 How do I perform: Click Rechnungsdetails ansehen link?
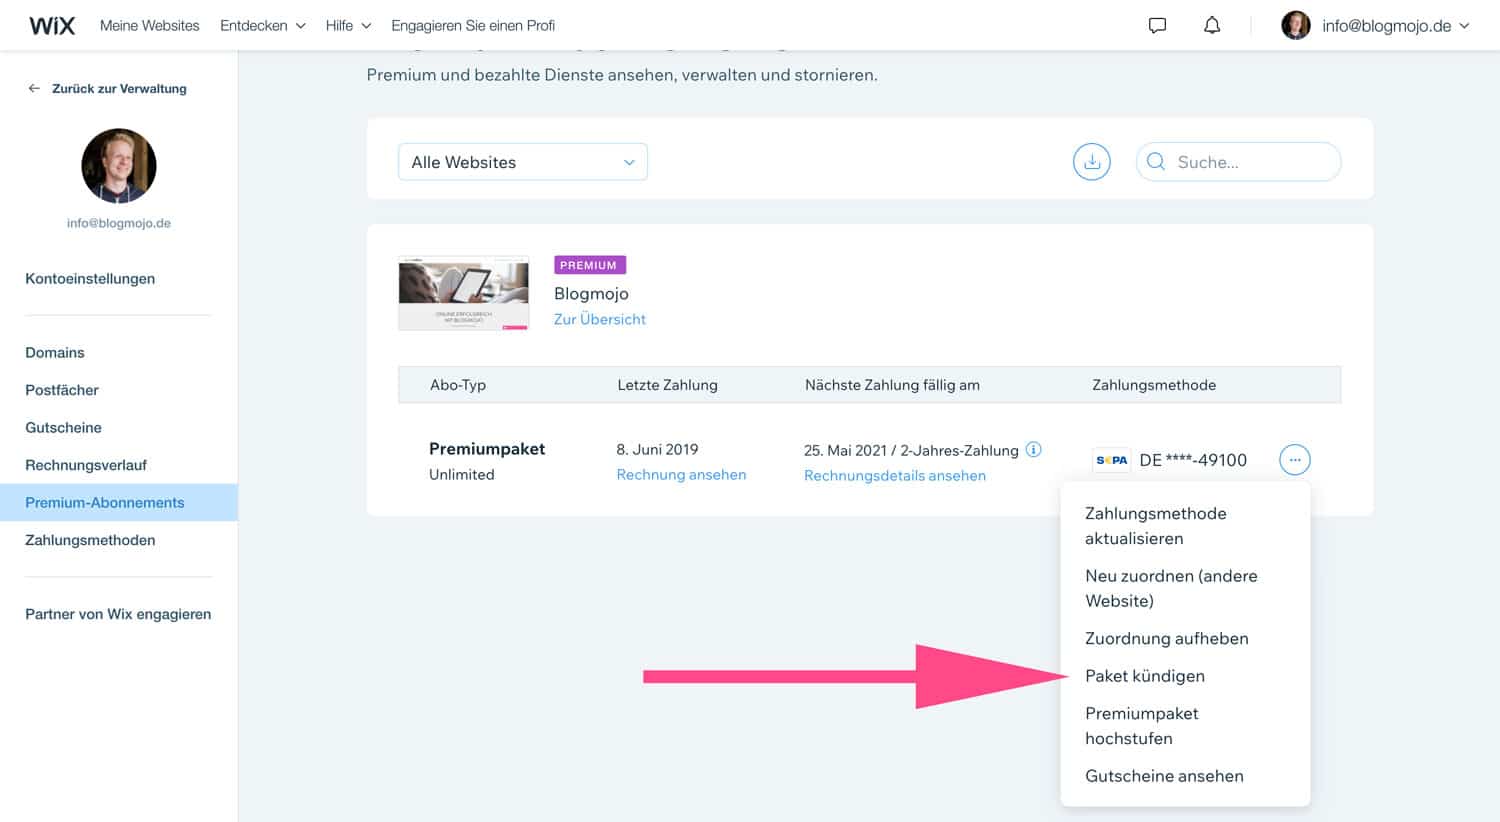(895, 476)
